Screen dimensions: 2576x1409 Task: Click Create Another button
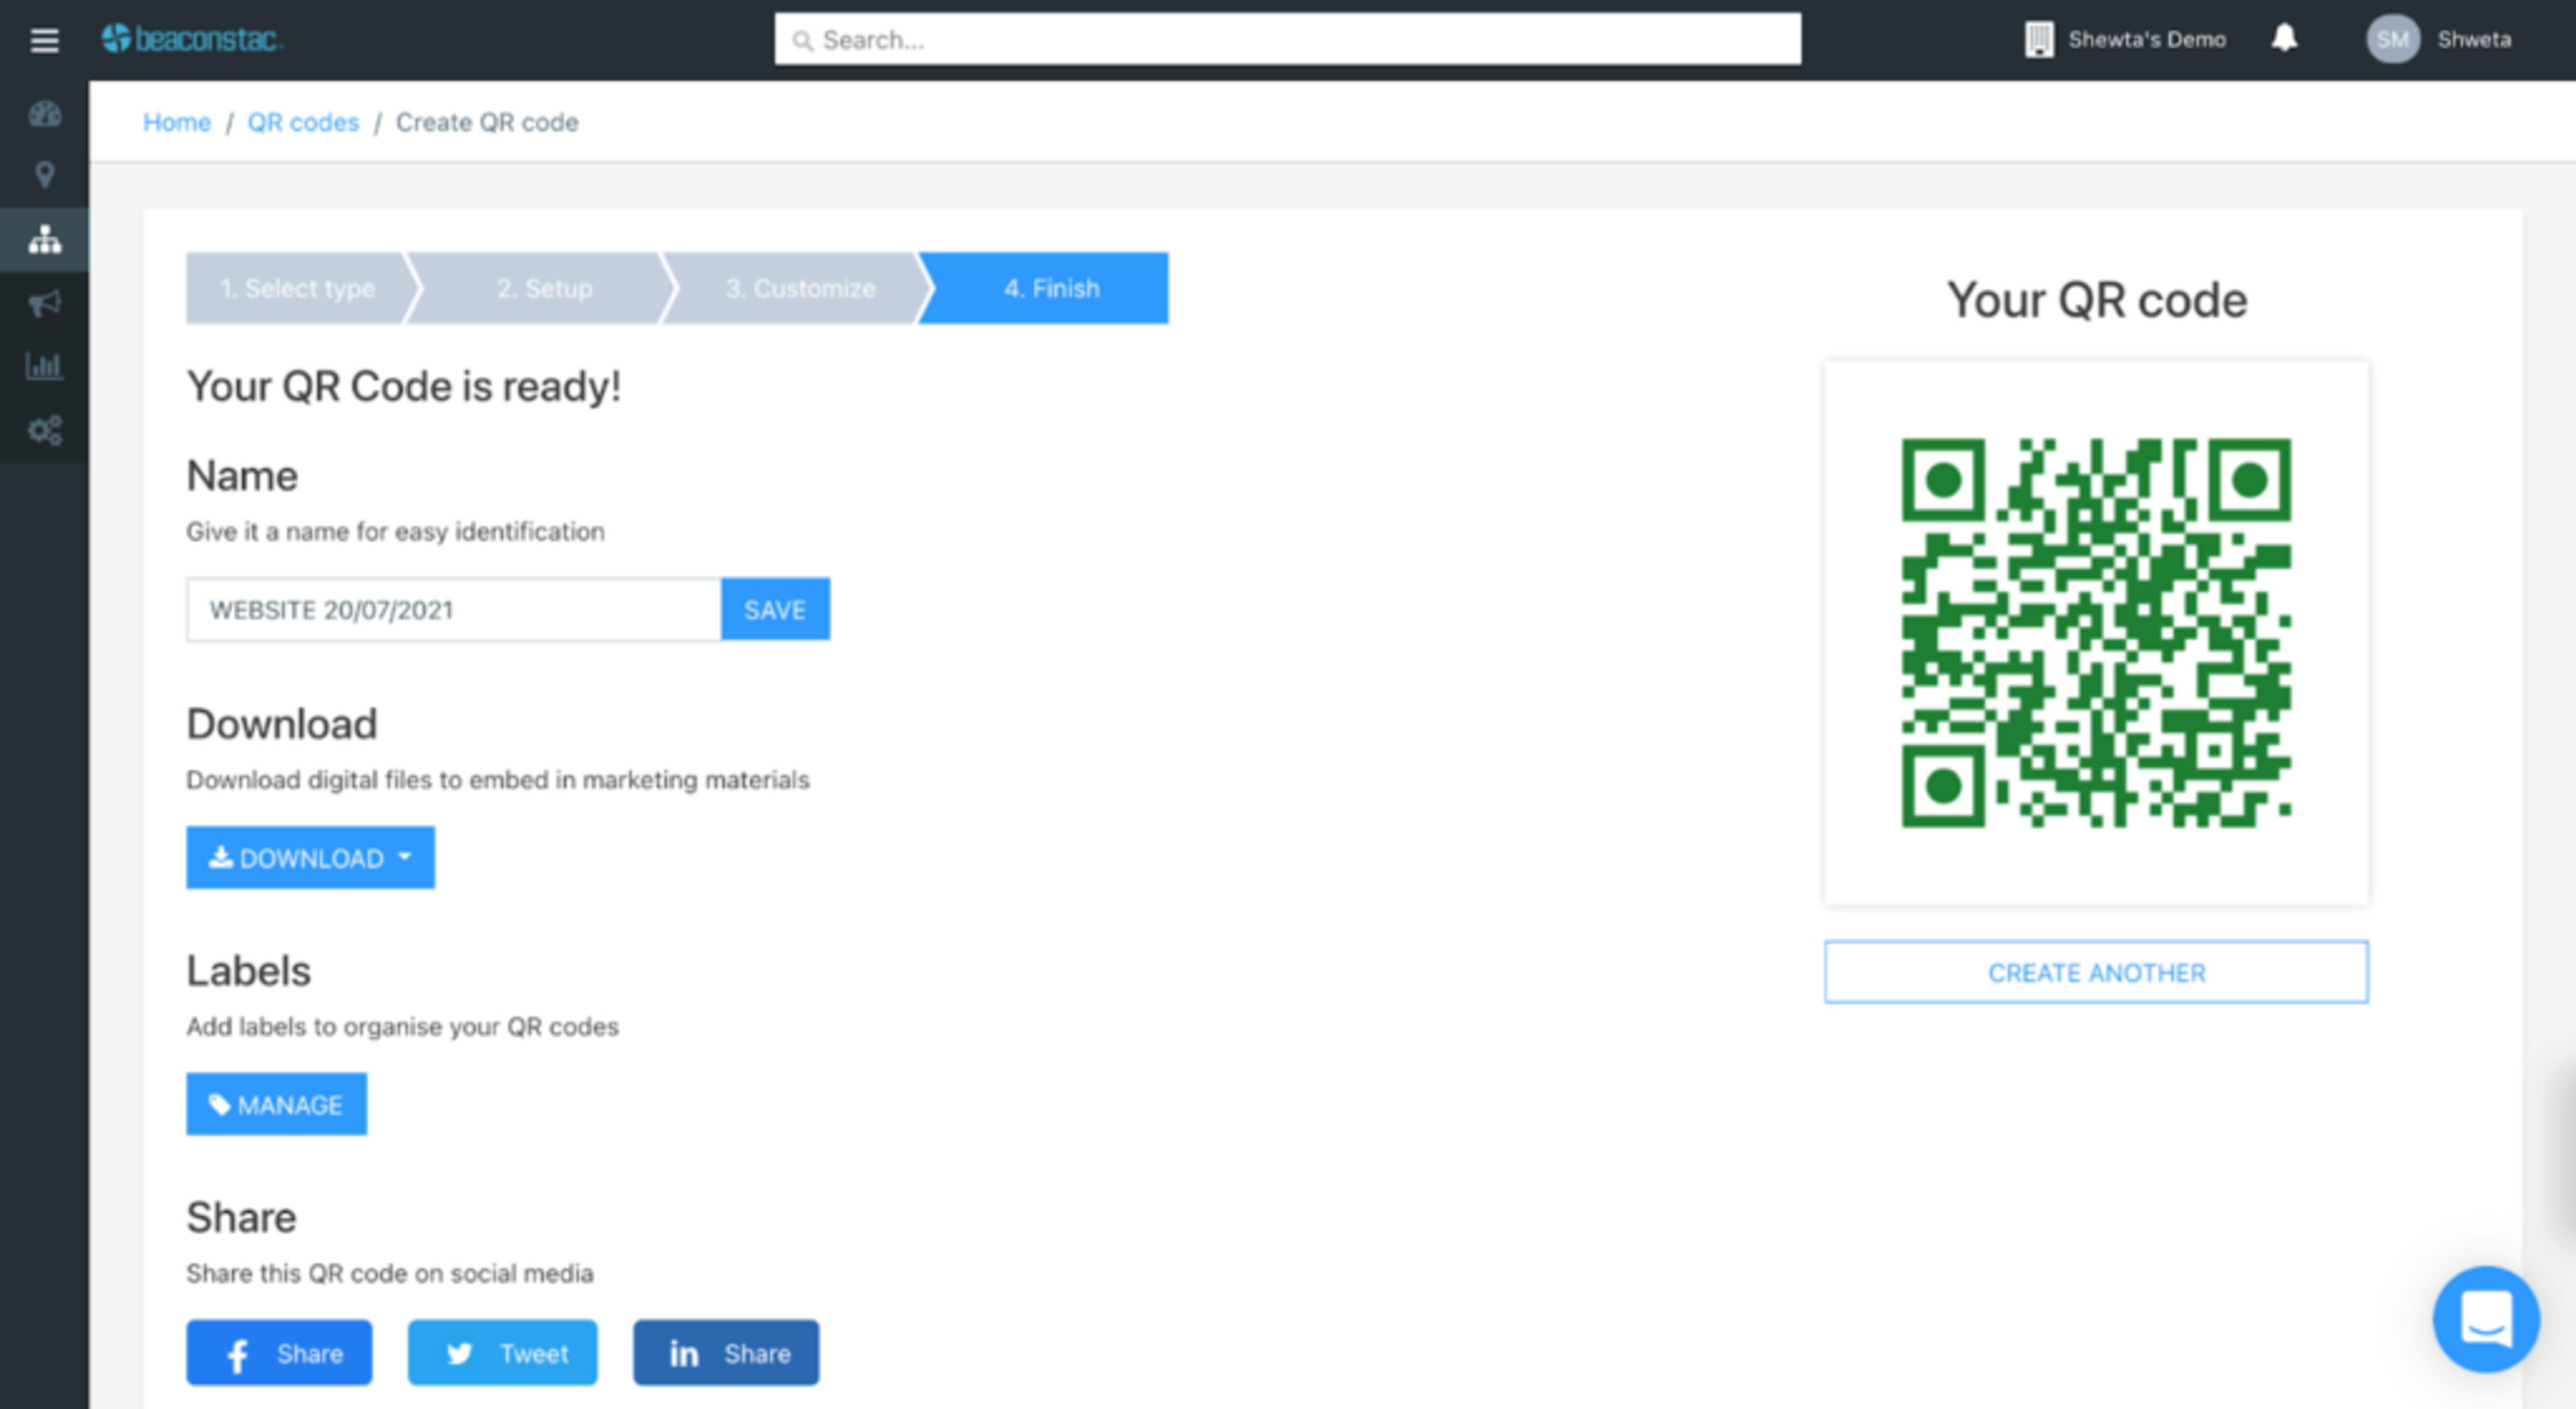pyautogui.click(x=2096, y=972)
